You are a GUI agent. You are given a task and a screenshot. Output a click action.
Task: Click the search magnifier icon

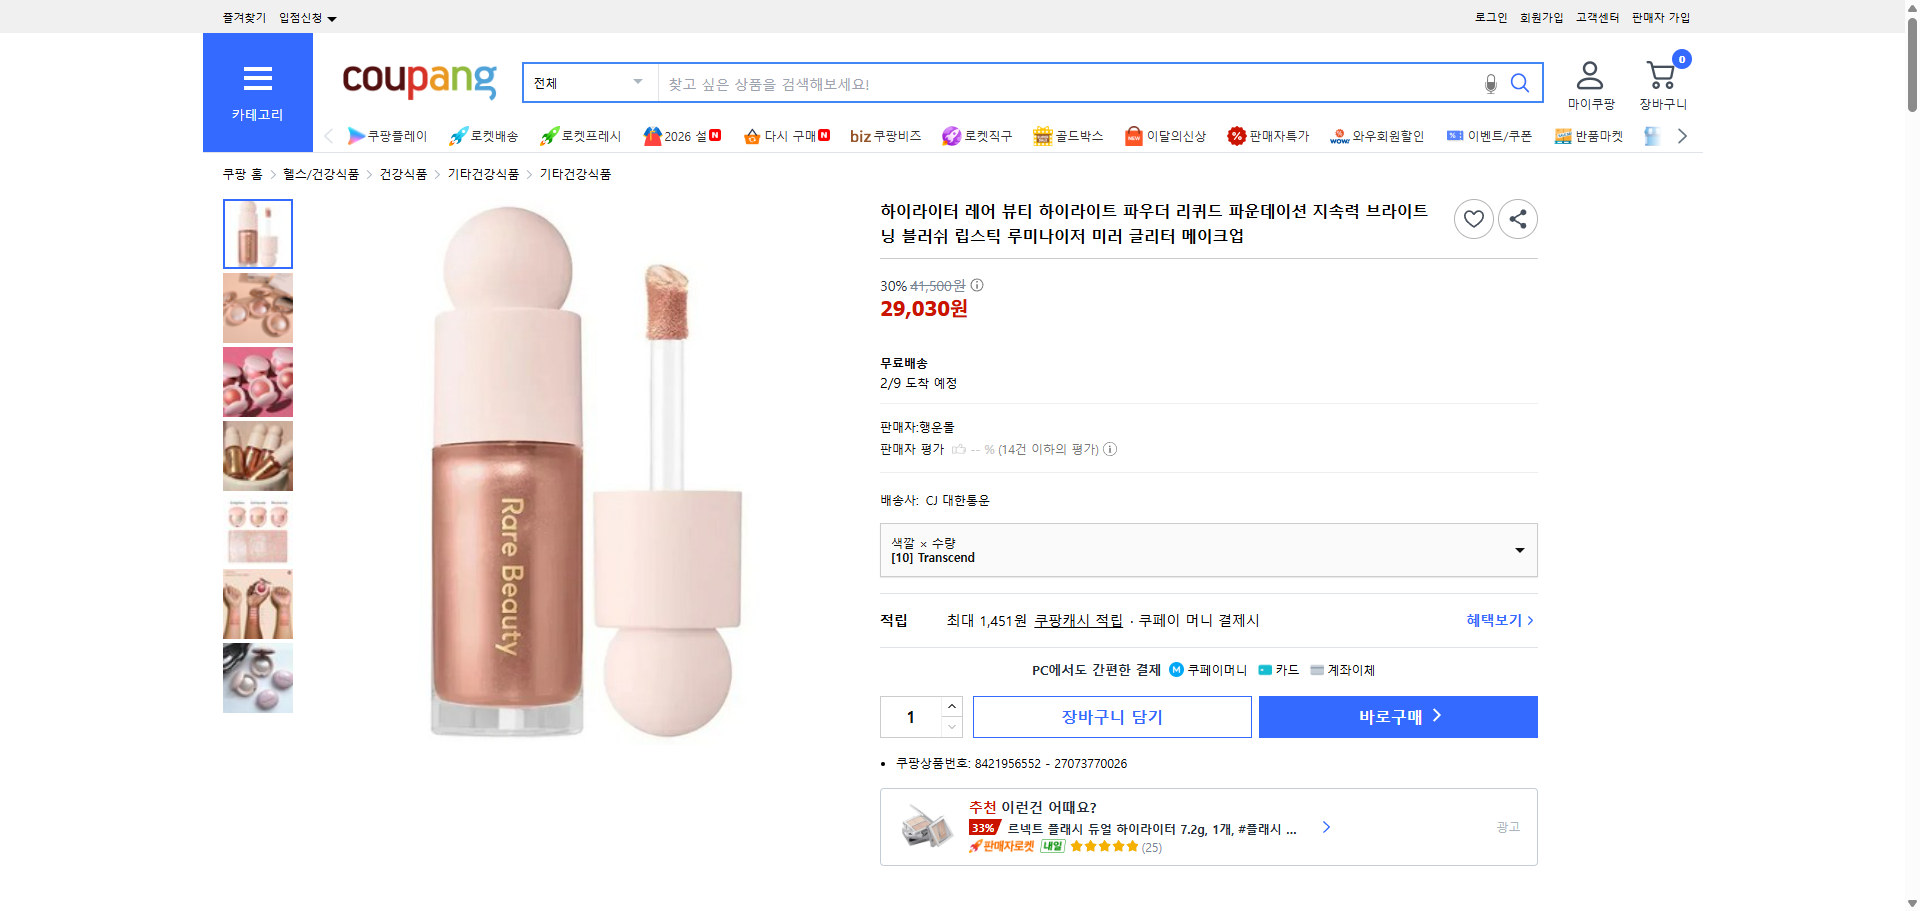(1520, 83)
